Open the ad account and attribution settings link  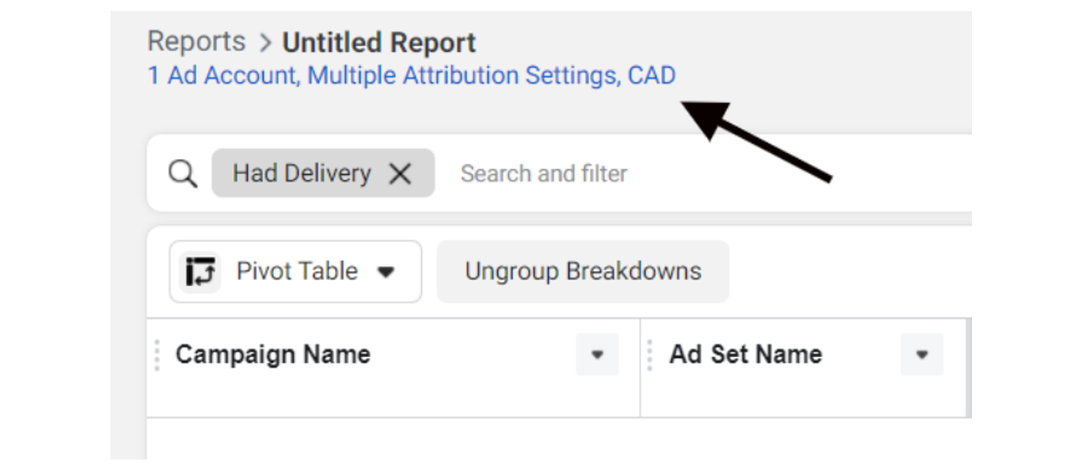coord(411,76)
